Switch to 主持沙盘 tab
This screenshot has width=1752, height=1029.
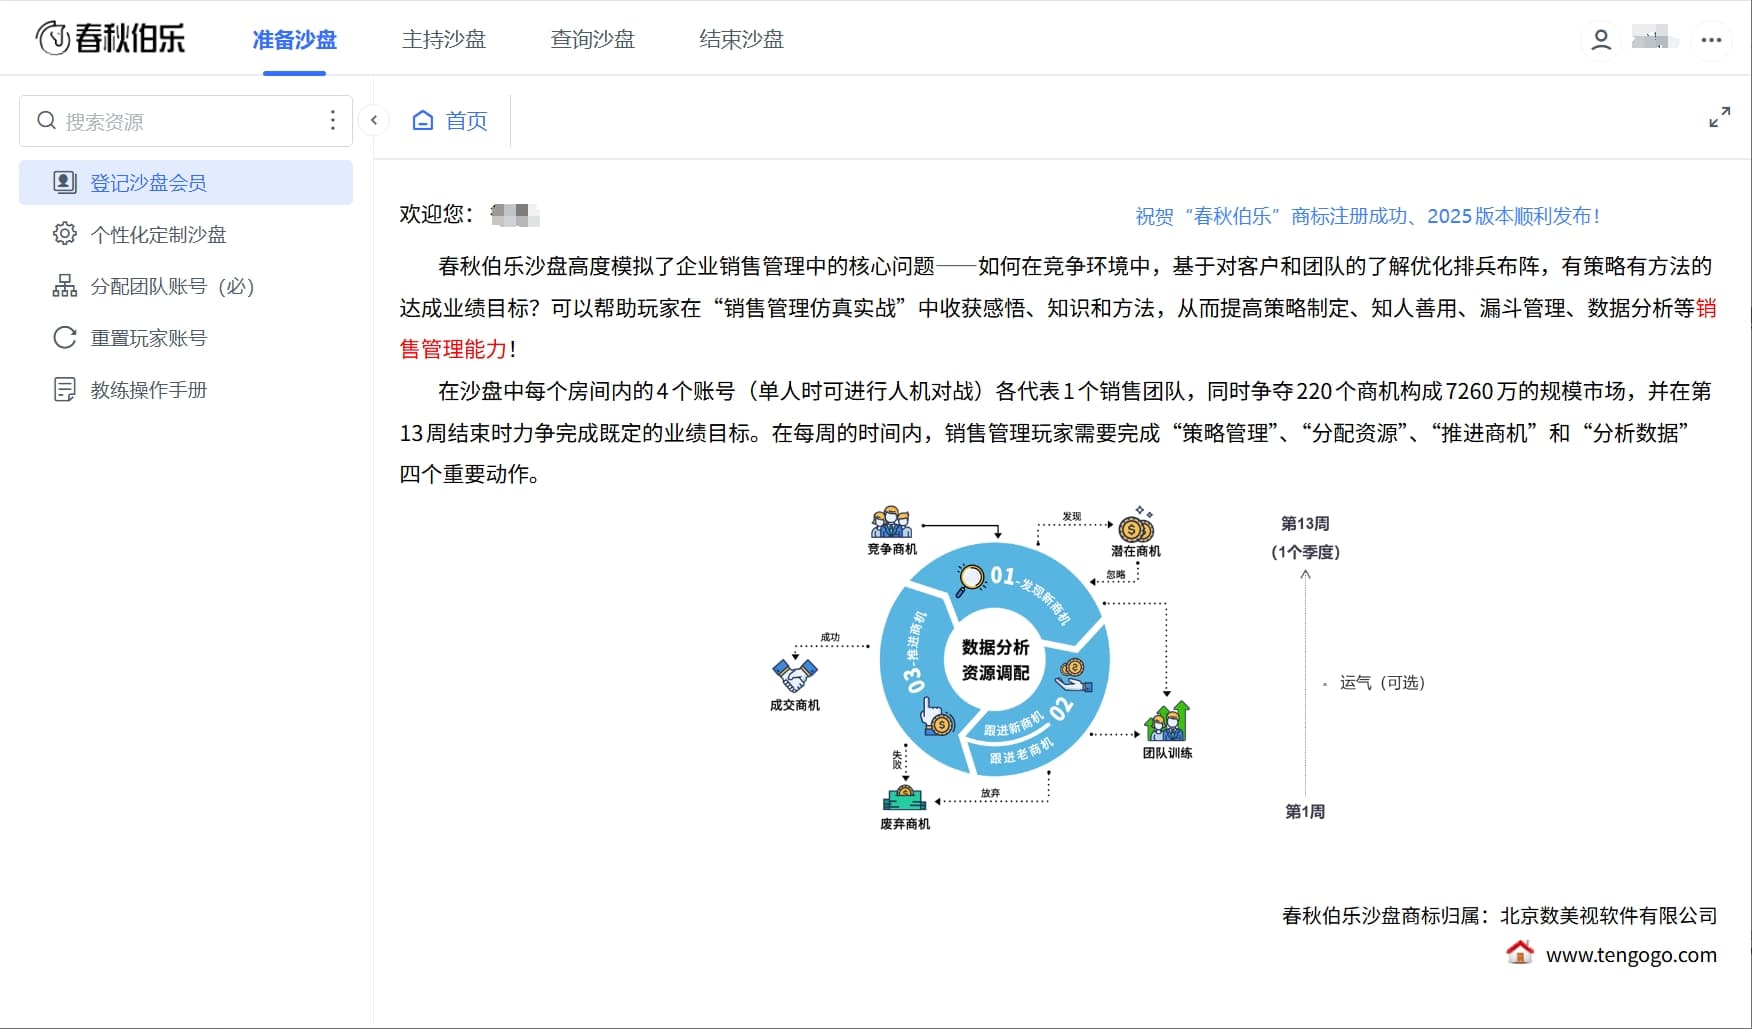pos(443,40)
